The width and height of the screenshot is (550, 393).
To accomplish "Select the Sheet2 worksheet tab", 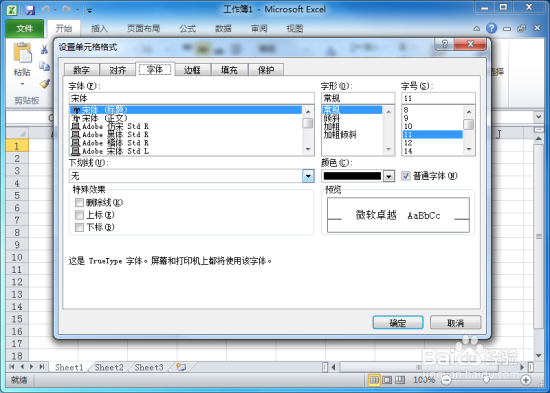I will (109, 367).
